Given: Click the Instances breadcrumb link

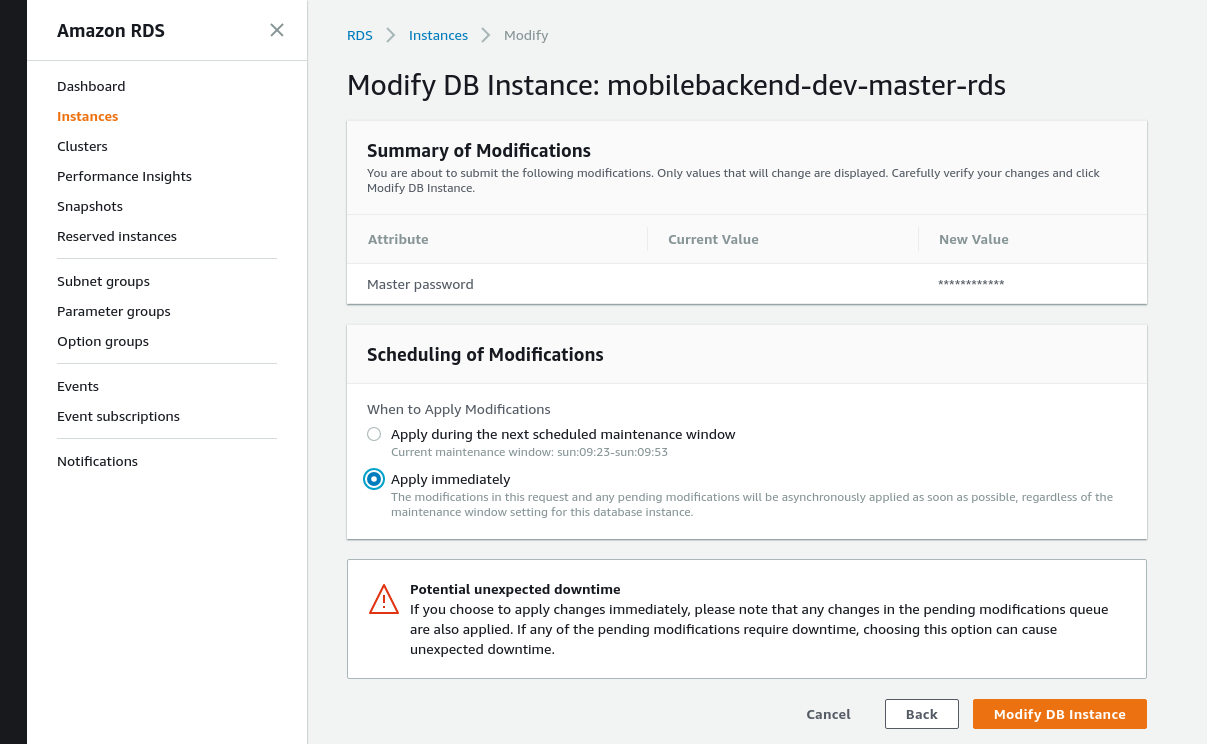Looking at the screenshot, I should pyautogui.click(x=438, y=35).
